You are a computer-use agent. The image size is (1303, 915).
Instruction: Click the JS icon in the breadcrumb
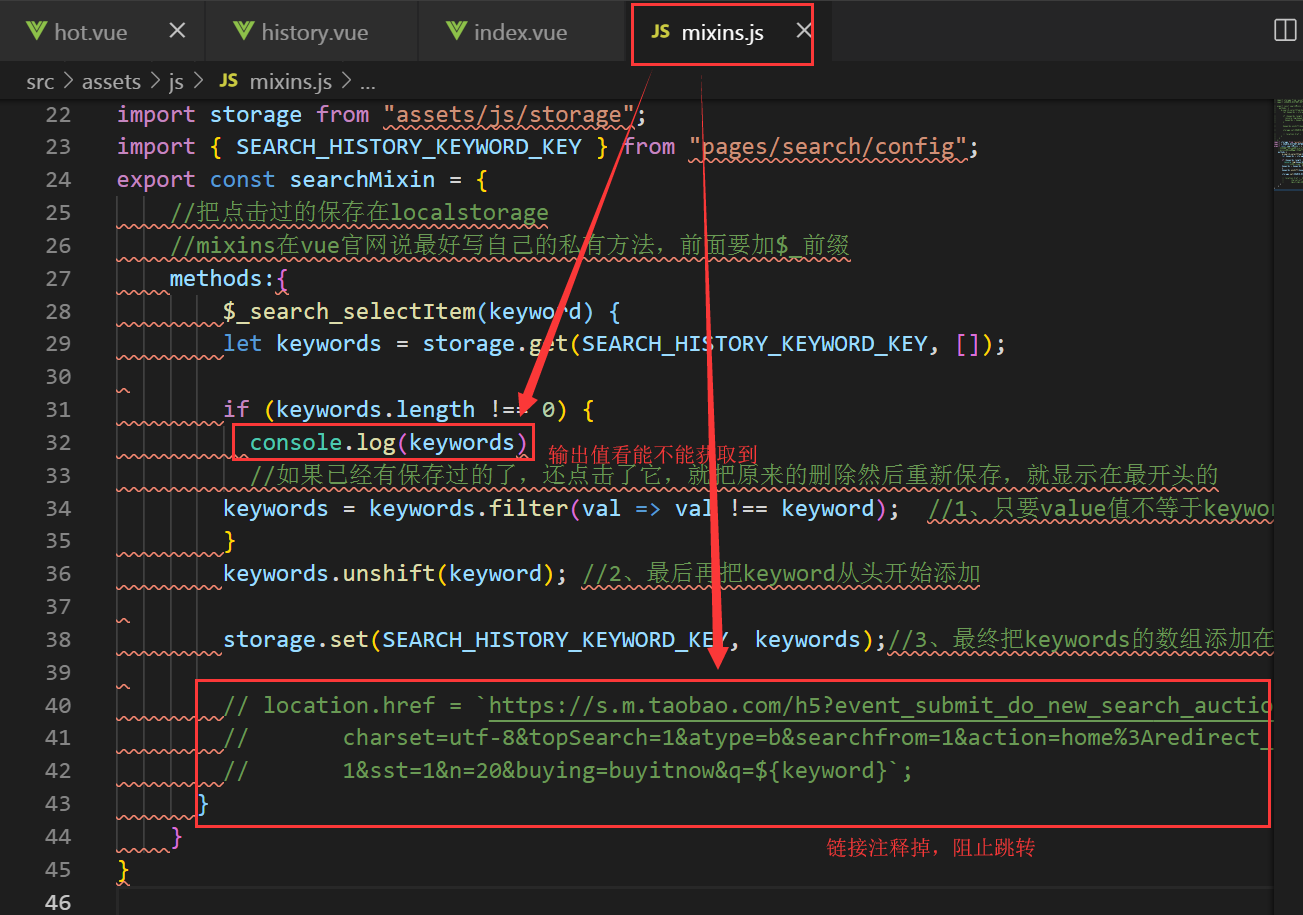point(228,82)
